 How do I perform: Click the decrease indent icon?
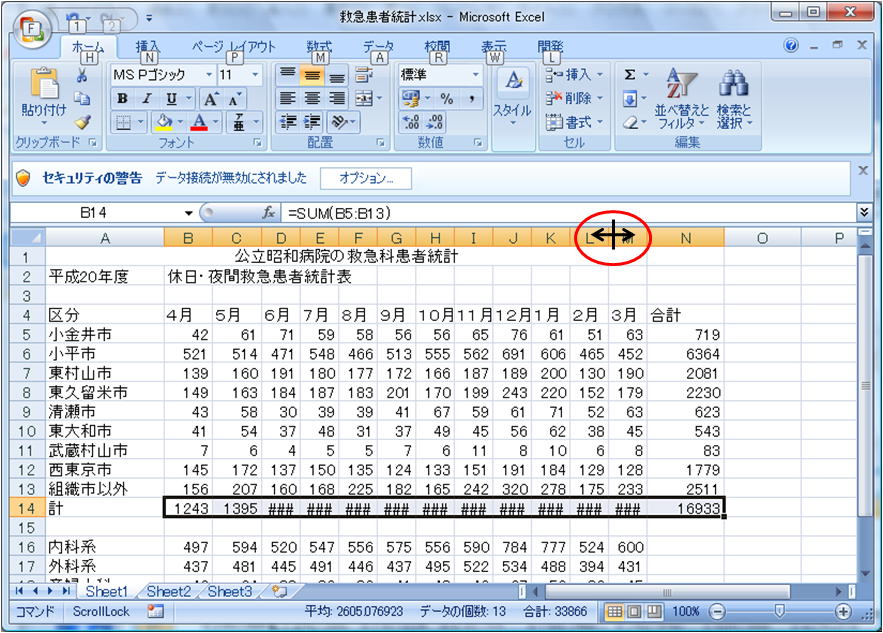tap(288, 122)
